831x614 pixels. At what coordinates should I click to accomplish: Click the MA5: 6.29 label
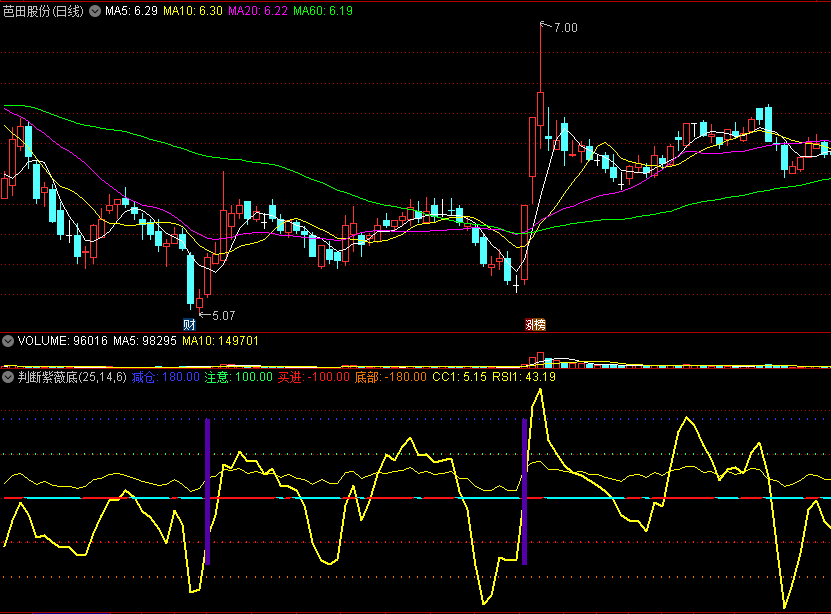pyautogui.click(x=131, y=11)
